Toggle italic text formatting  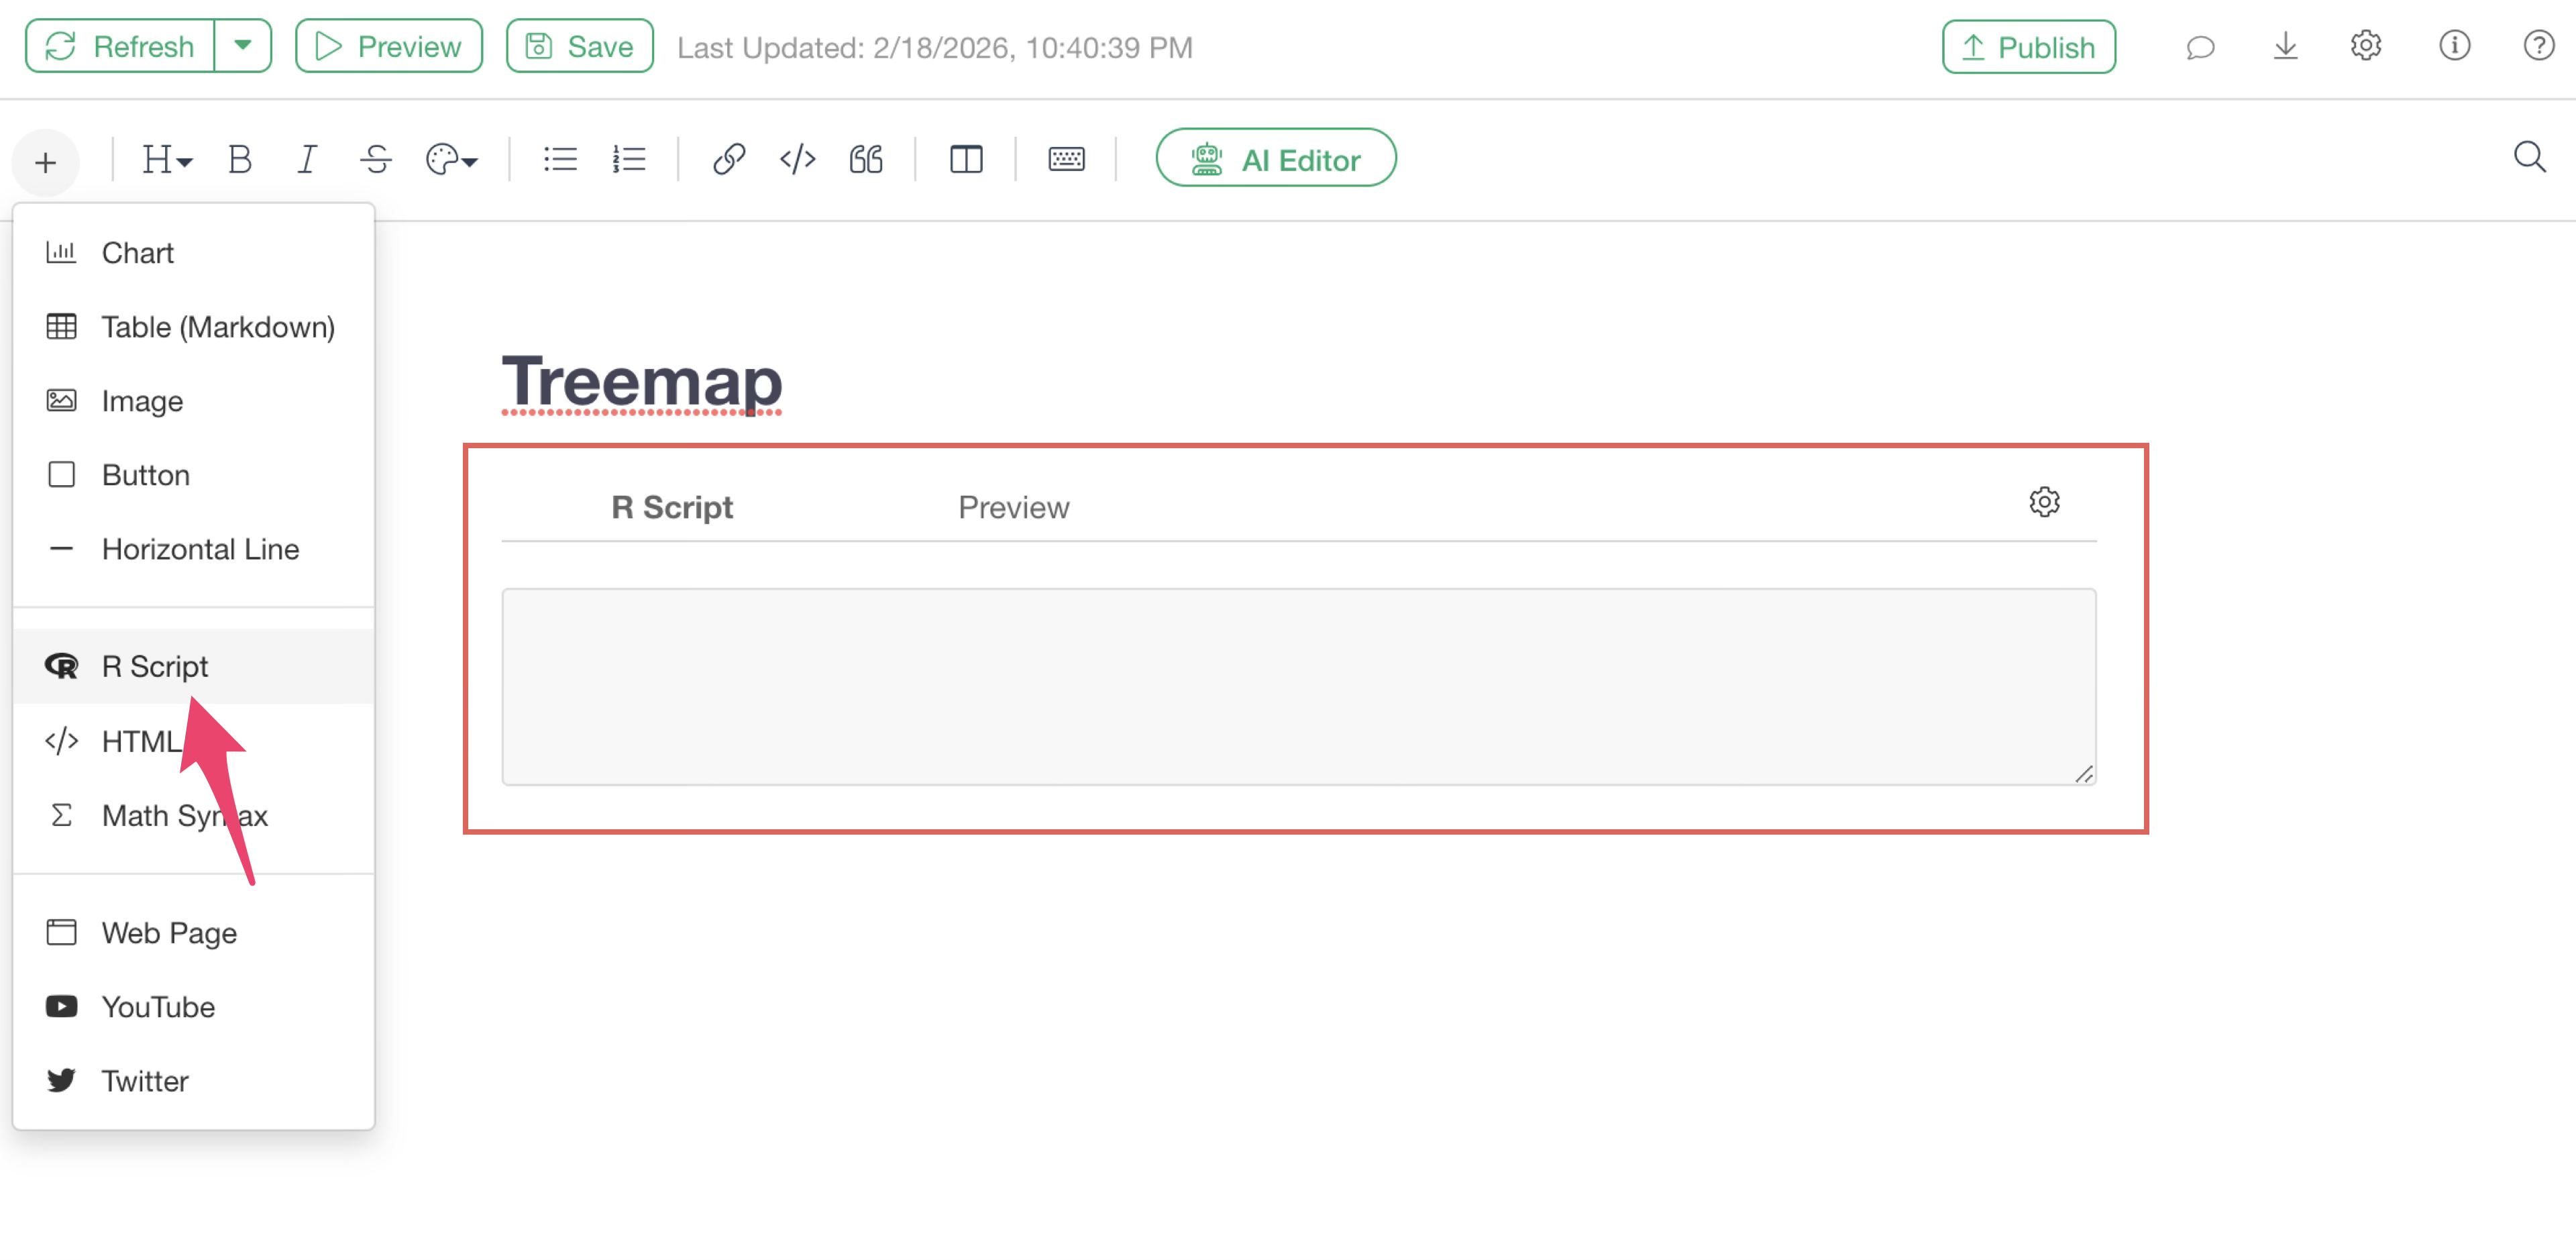coord(307,159)
